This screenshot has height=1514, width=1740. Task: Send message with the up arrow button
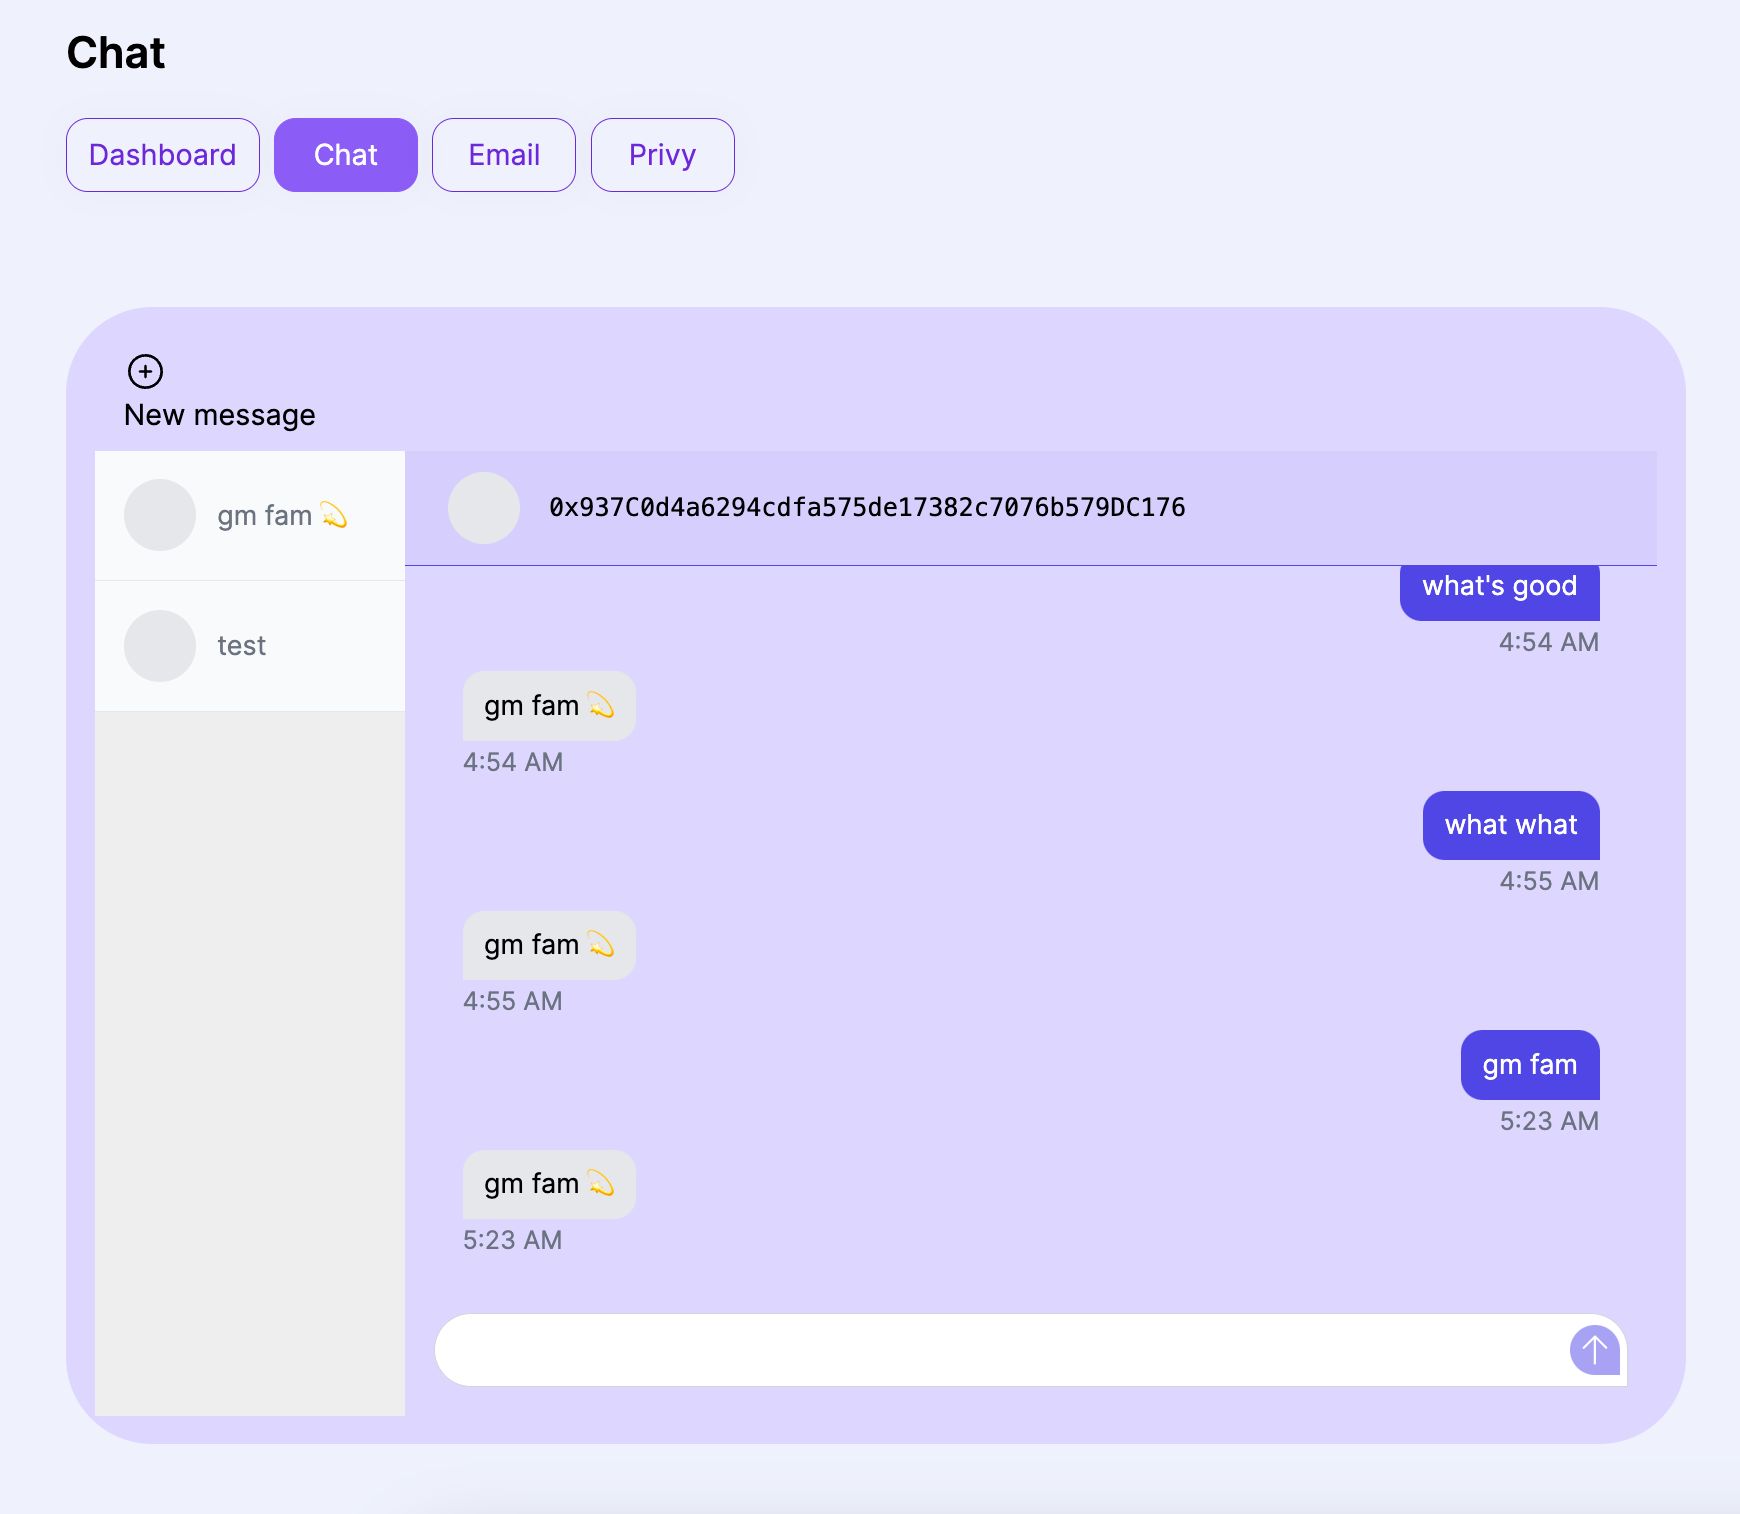(1594, 1350)
